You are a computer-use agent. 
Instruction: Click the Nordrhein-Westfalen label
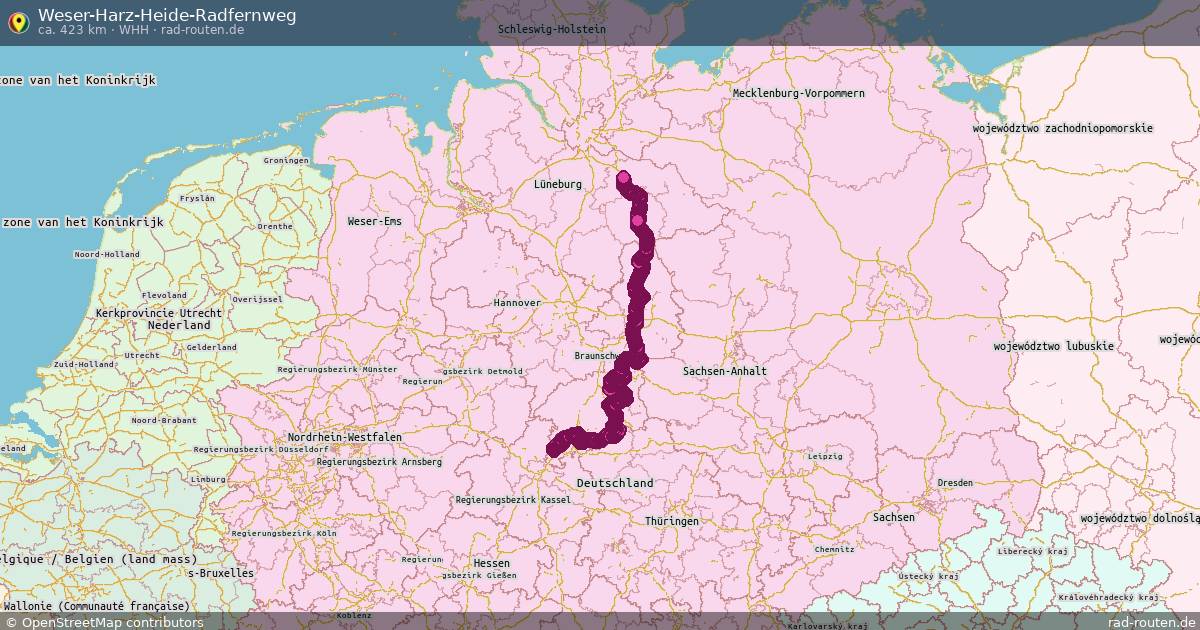[344, 438]
